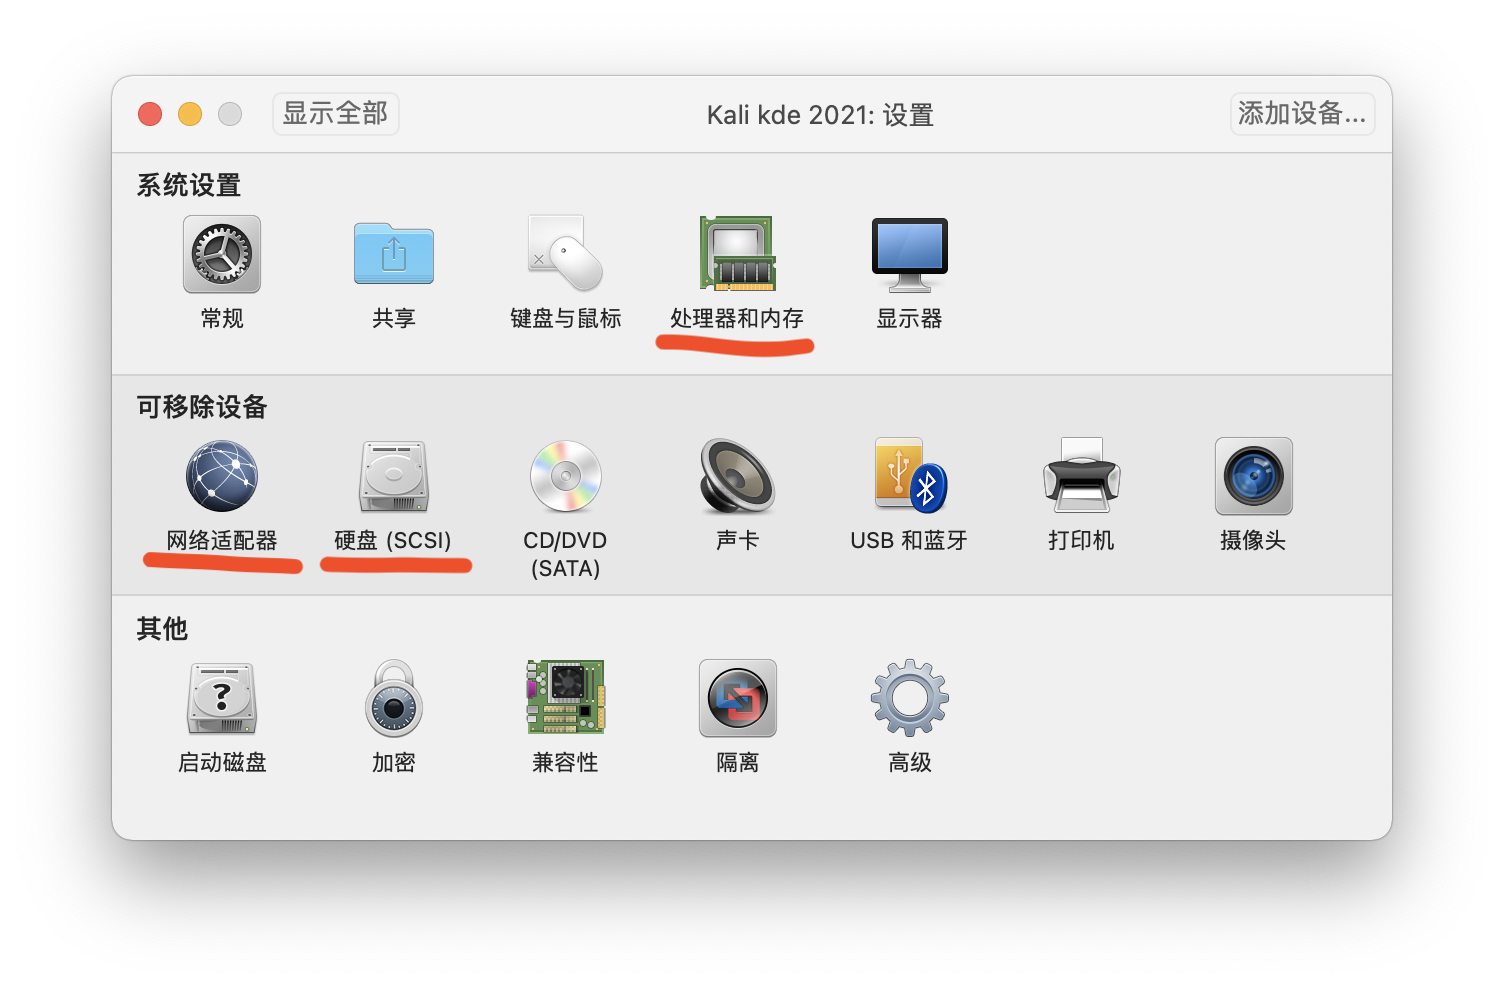Open the 隔离 isolation icon

(x=738, y=698)
